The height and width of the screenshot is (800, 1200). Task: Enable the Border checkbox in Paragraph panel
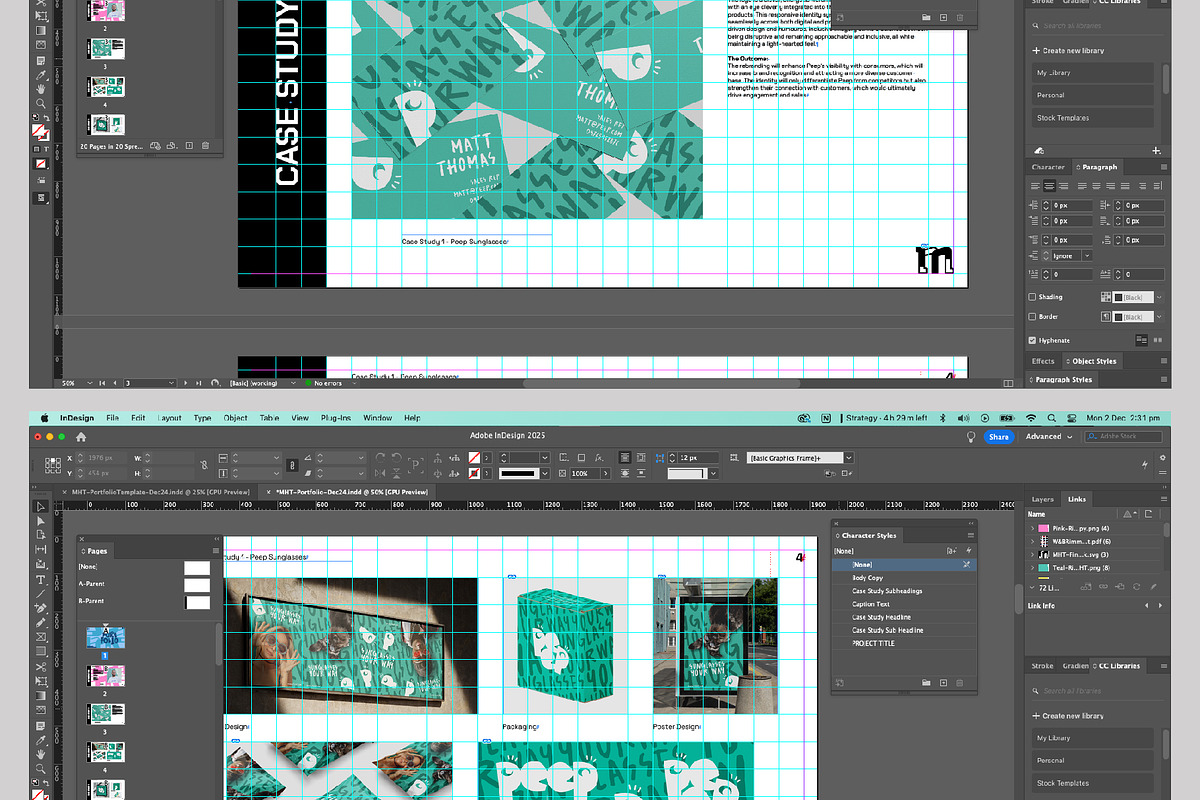1033,317
